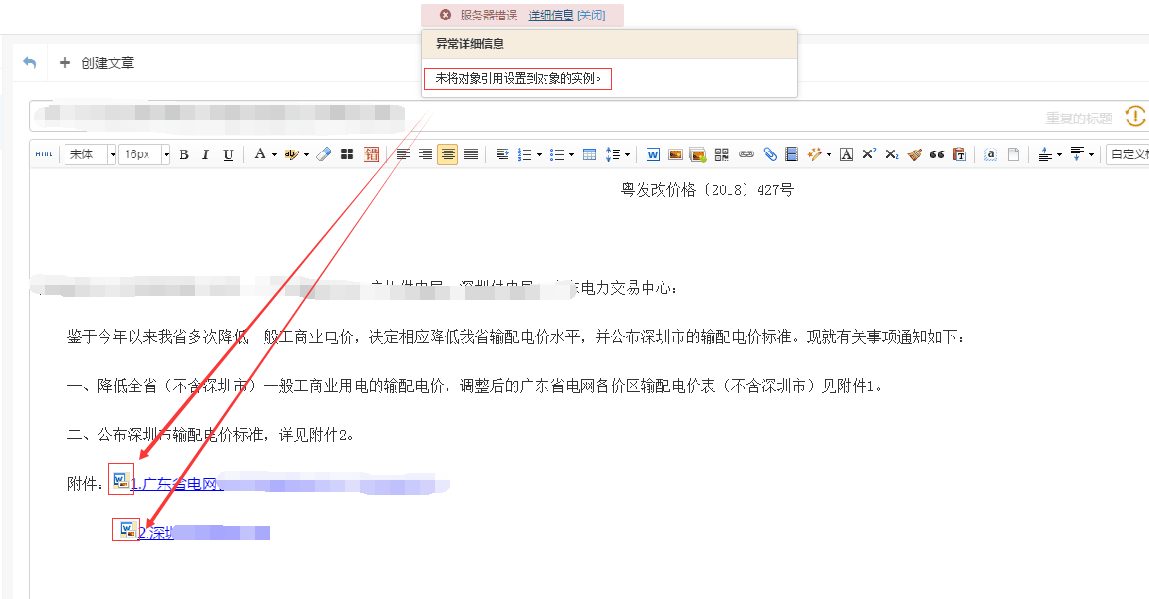The image size is (1149, 599).
Task: Click the paperclip attachment icon
Action: tap(769, 155)
